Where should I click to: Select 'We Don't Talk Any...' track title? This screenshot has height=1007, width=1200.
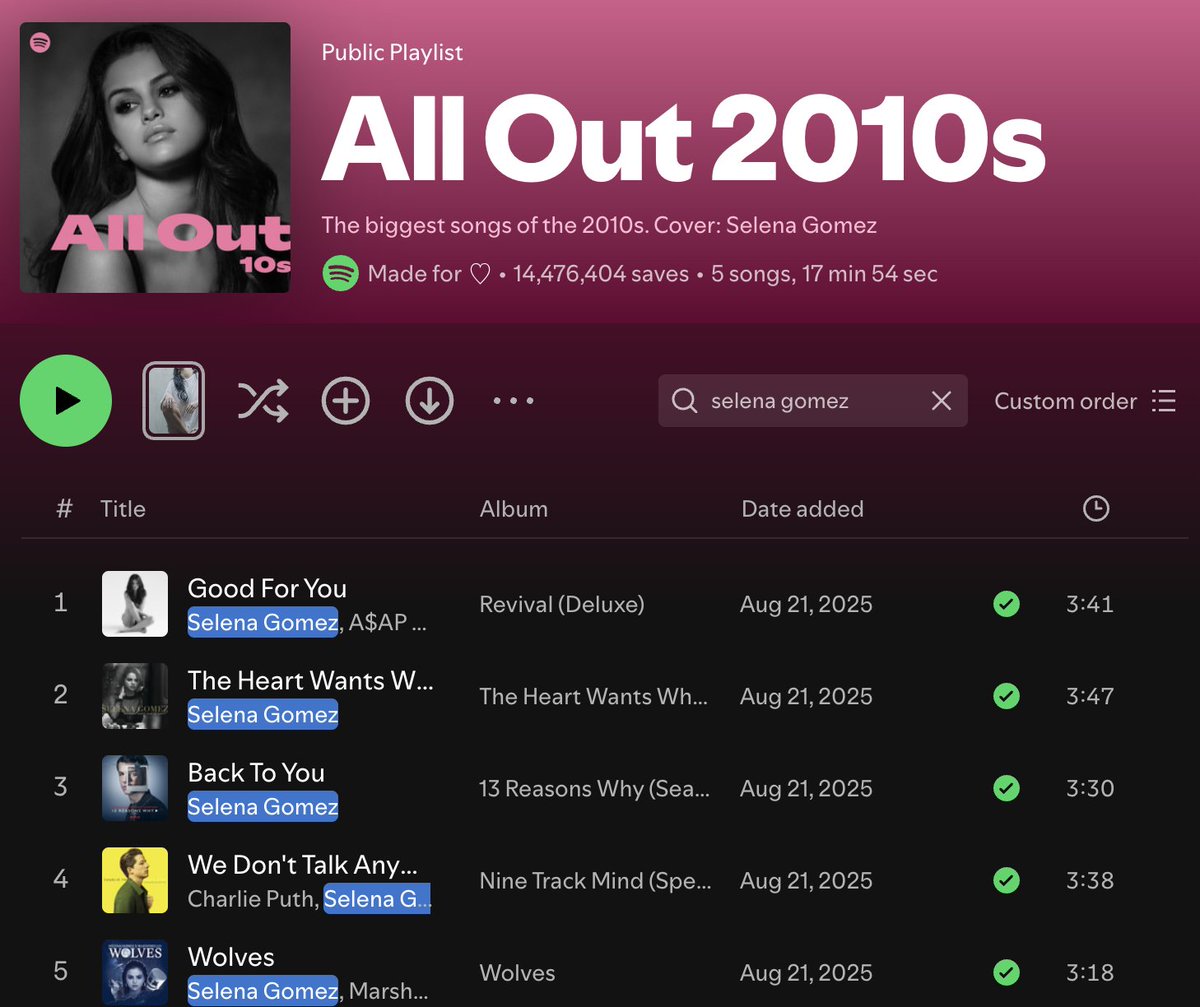[x=303, y=864]
